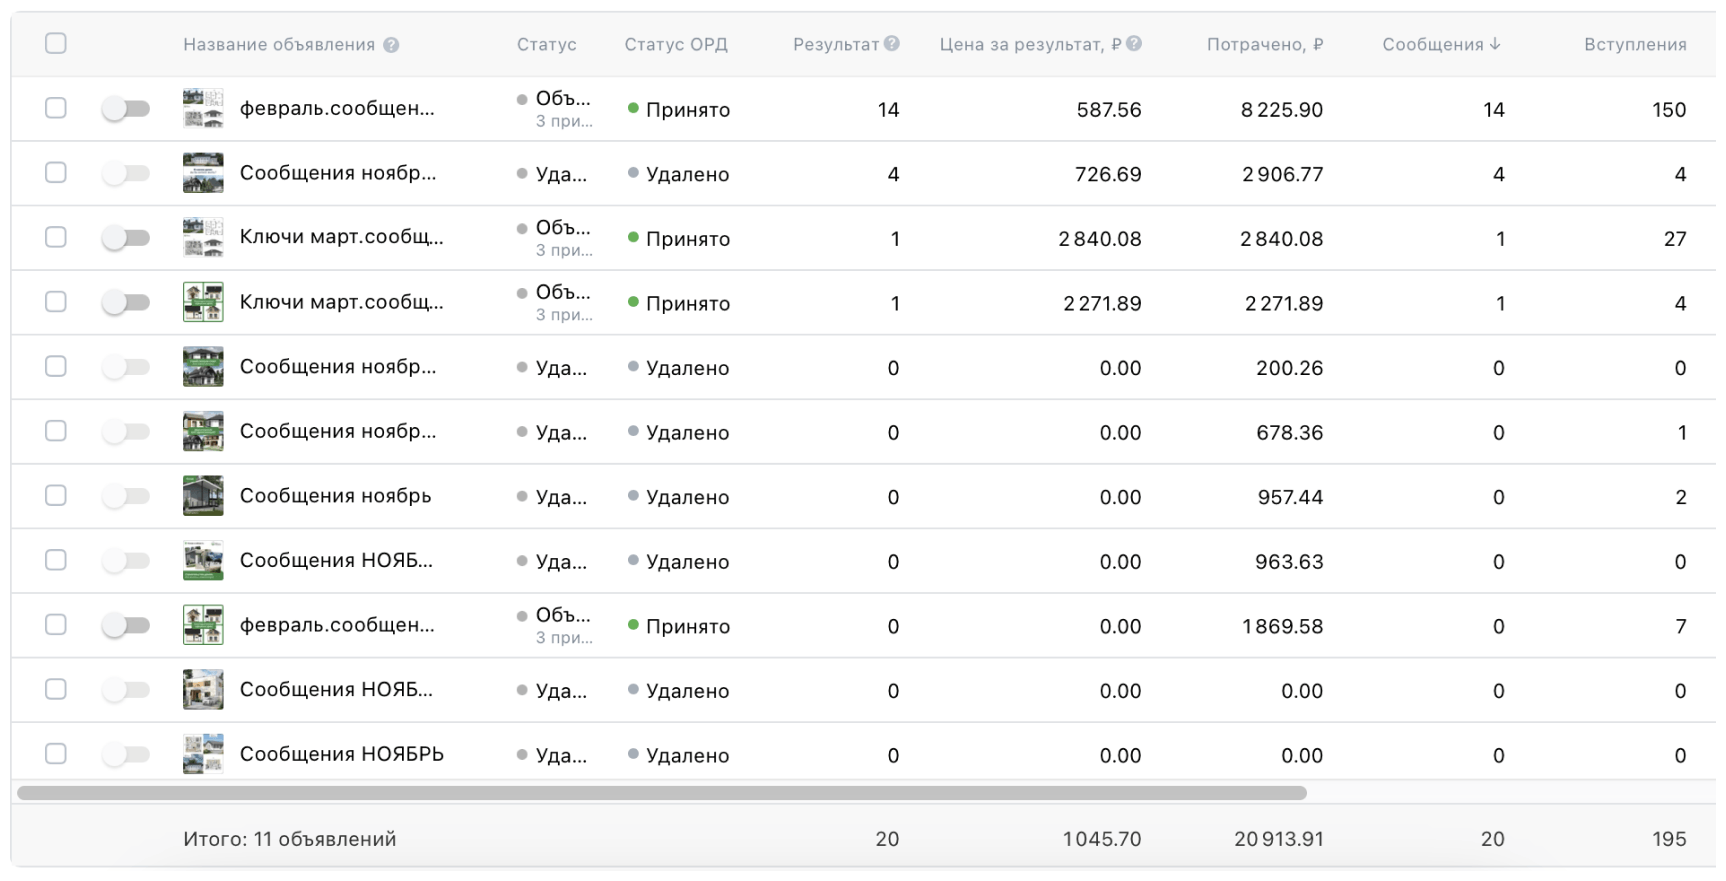This screenshot has height=881, width=1726.
Task: Open thumbnail of Сообщения НОЯБРЬ last row
Action: 203,754
